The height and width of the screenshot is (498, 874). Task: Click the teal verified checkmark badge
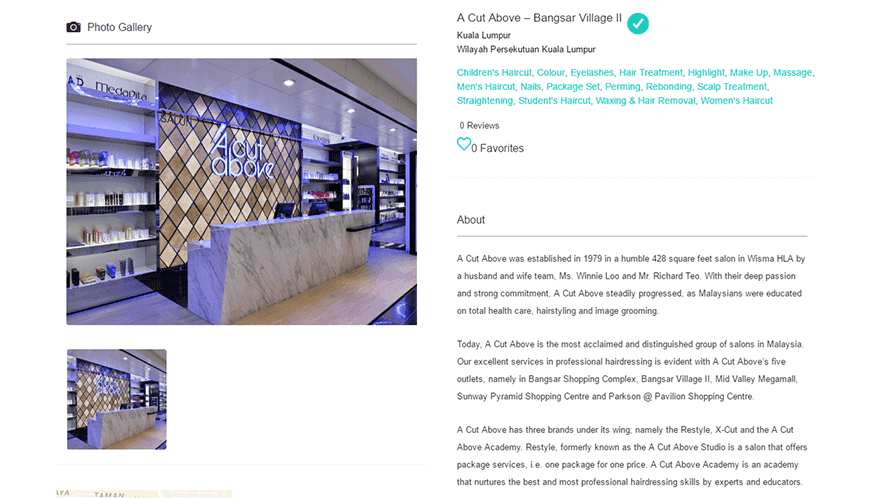click(x=638, y=23)
